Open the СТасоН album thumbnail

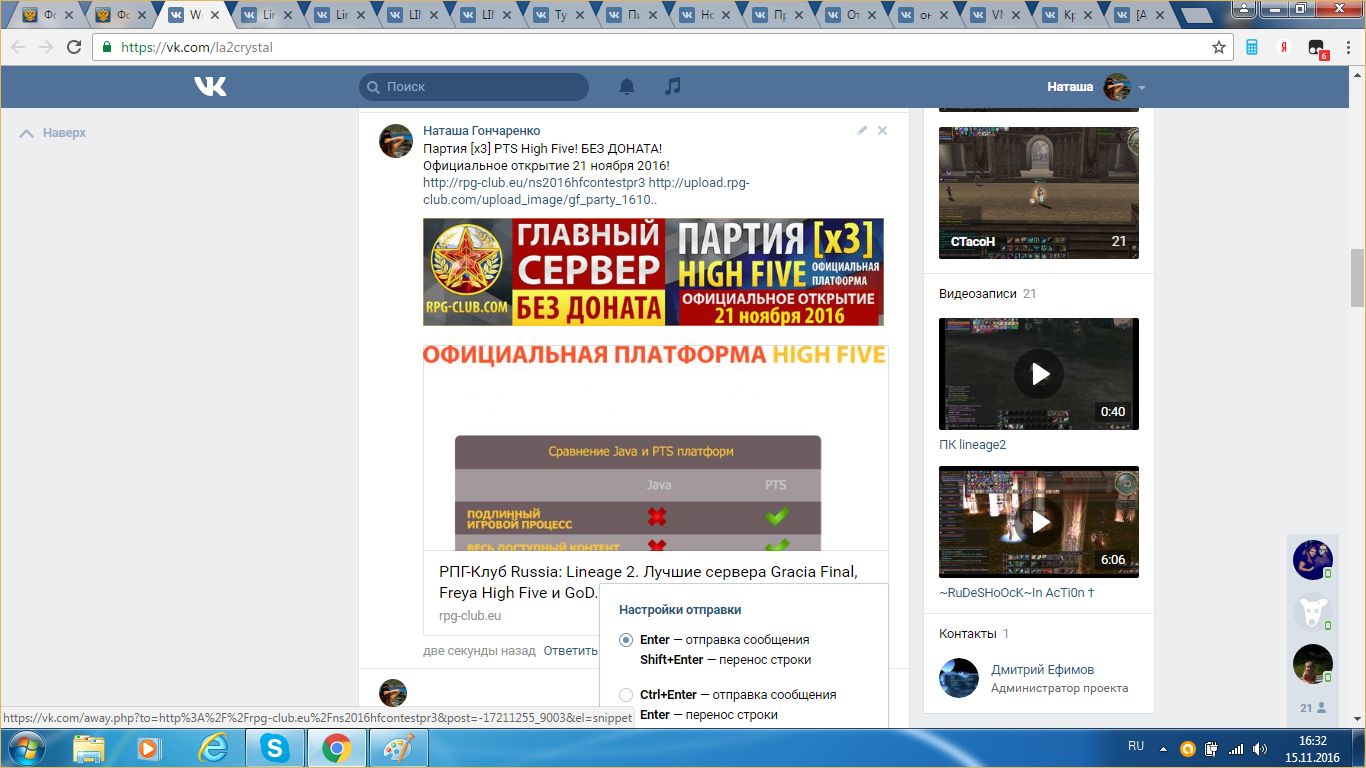tap(1039, 193)
